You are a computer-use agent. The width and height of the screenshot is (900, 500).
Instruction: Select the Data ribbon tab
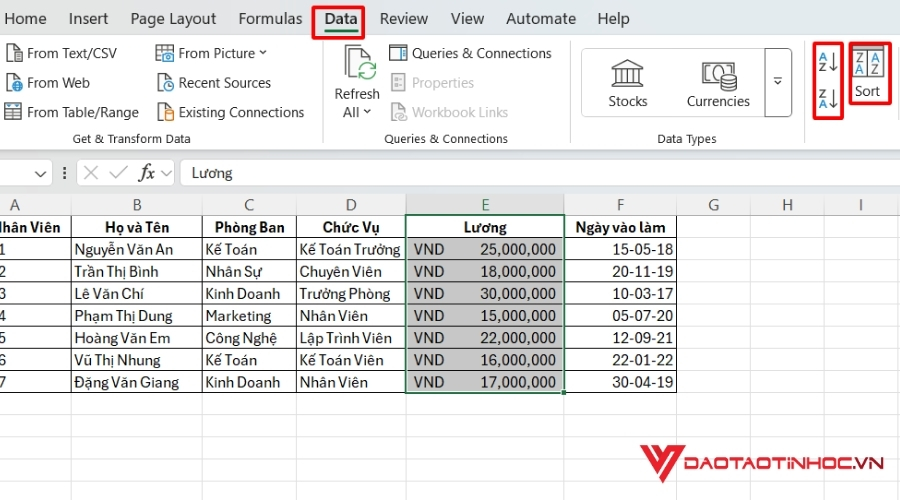(x=340, y=19)
